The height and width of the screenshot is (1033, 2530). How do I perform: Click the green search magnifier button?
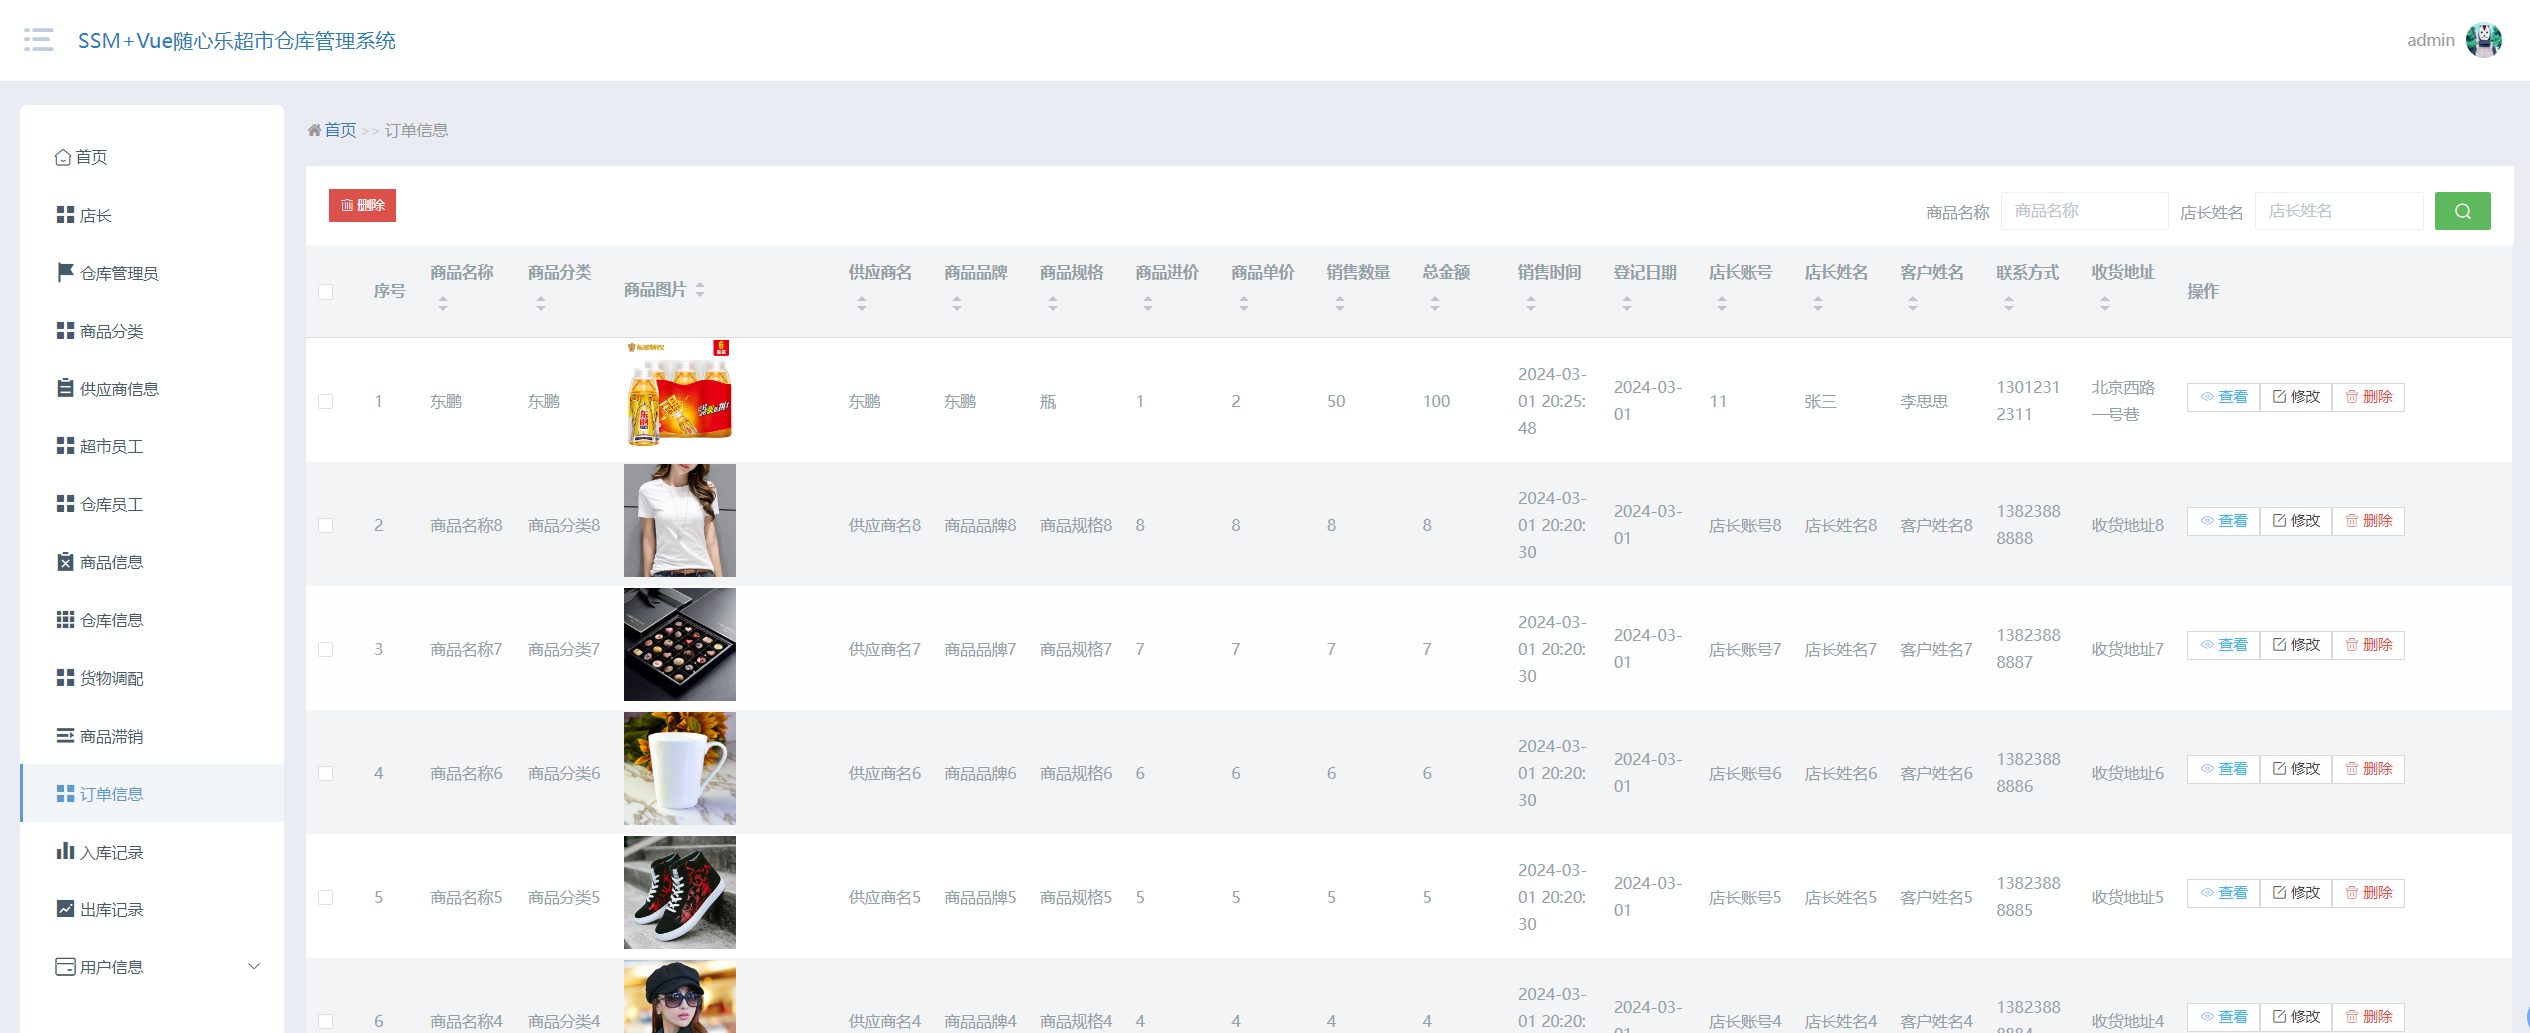2462,211
